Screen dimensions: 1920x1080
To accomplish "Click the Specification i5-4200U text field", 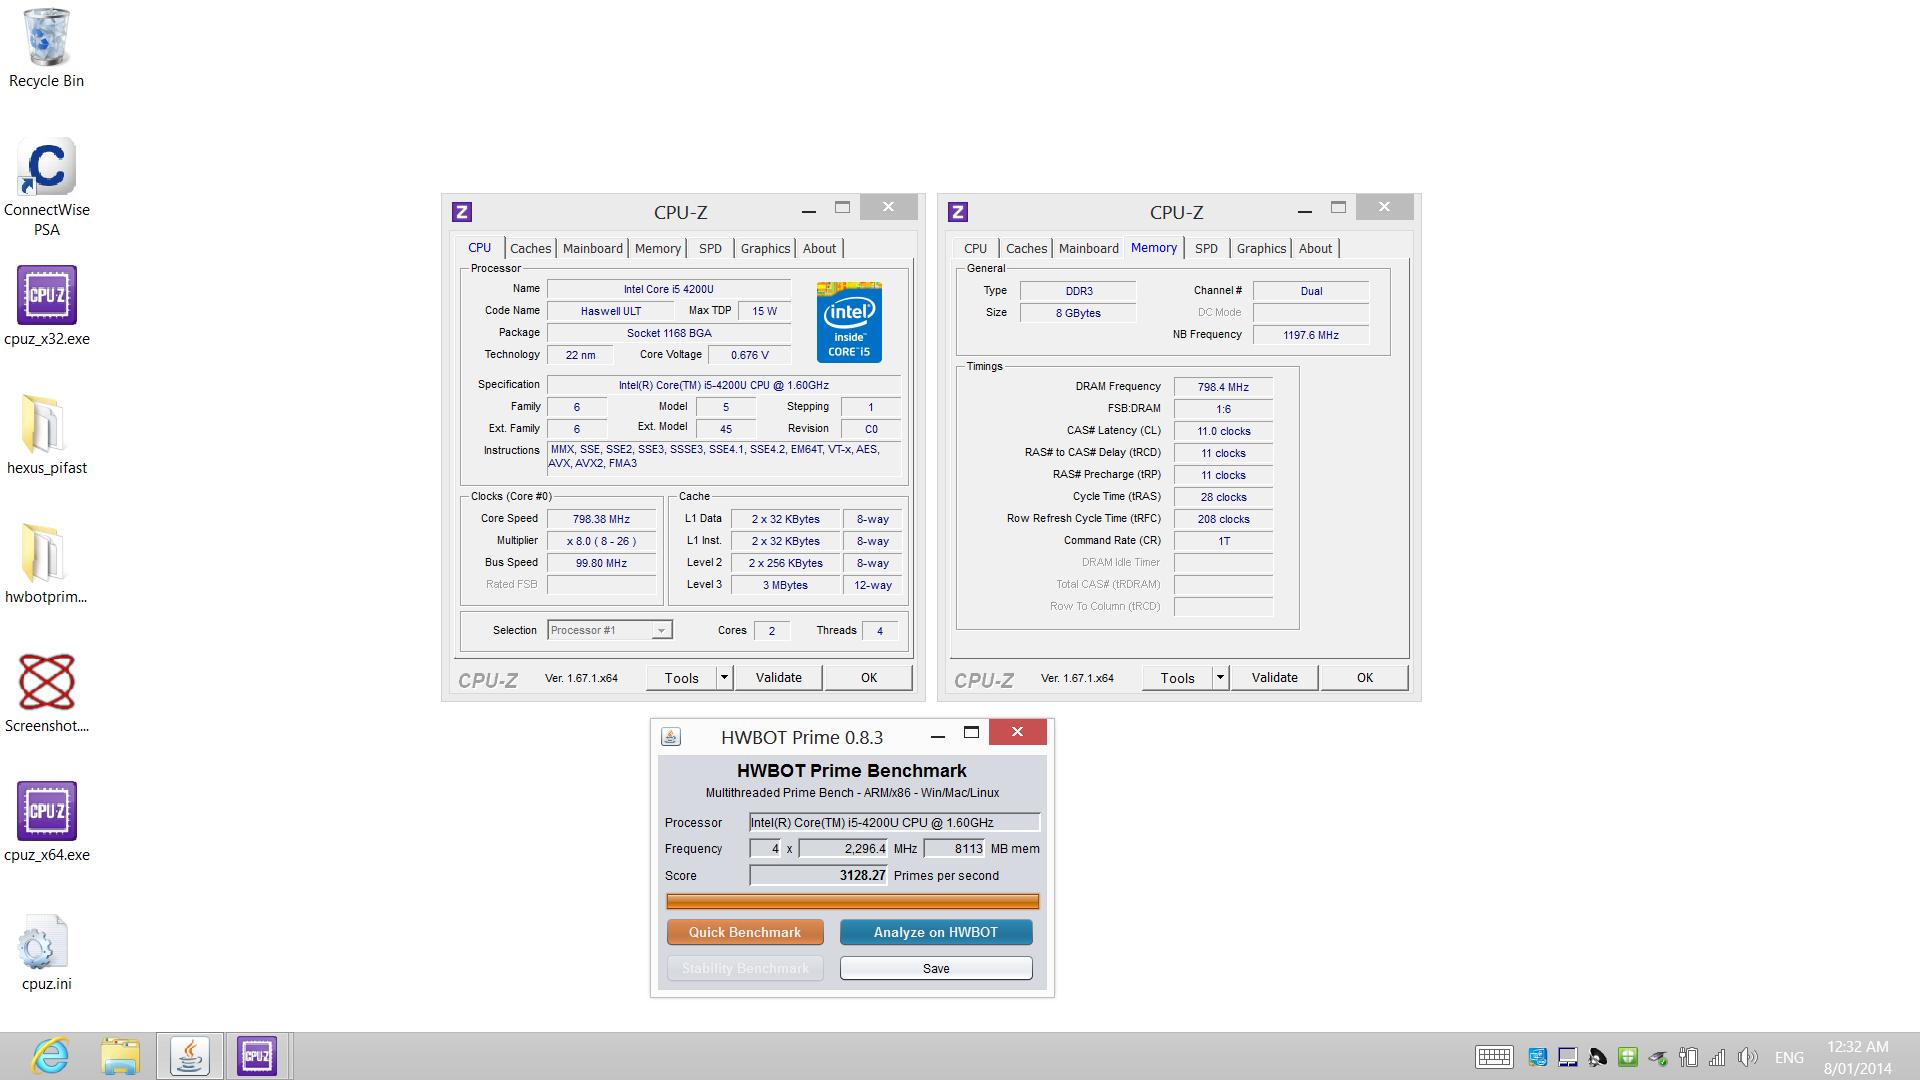I will [x=723, y=385].
